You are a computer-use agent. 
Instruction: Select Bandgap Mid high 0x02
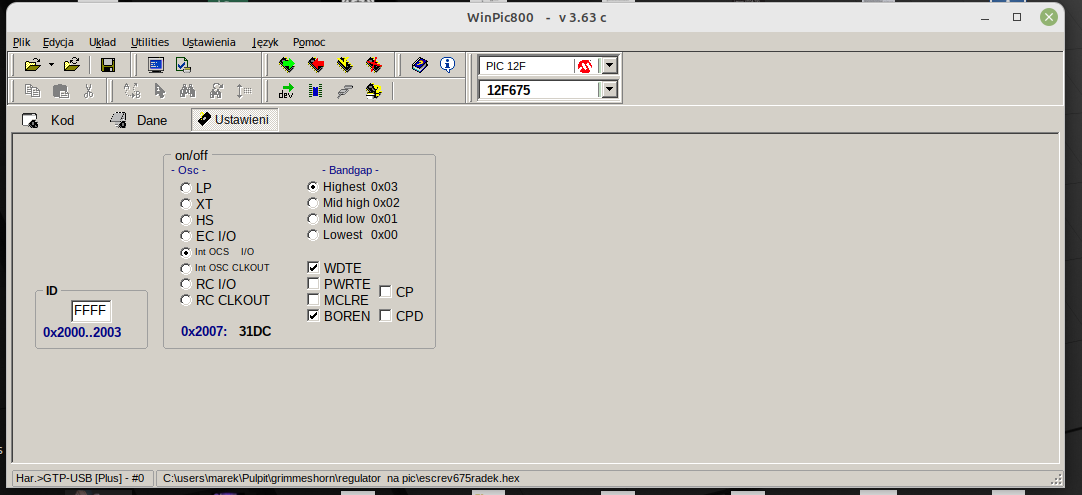pos(313,203)
